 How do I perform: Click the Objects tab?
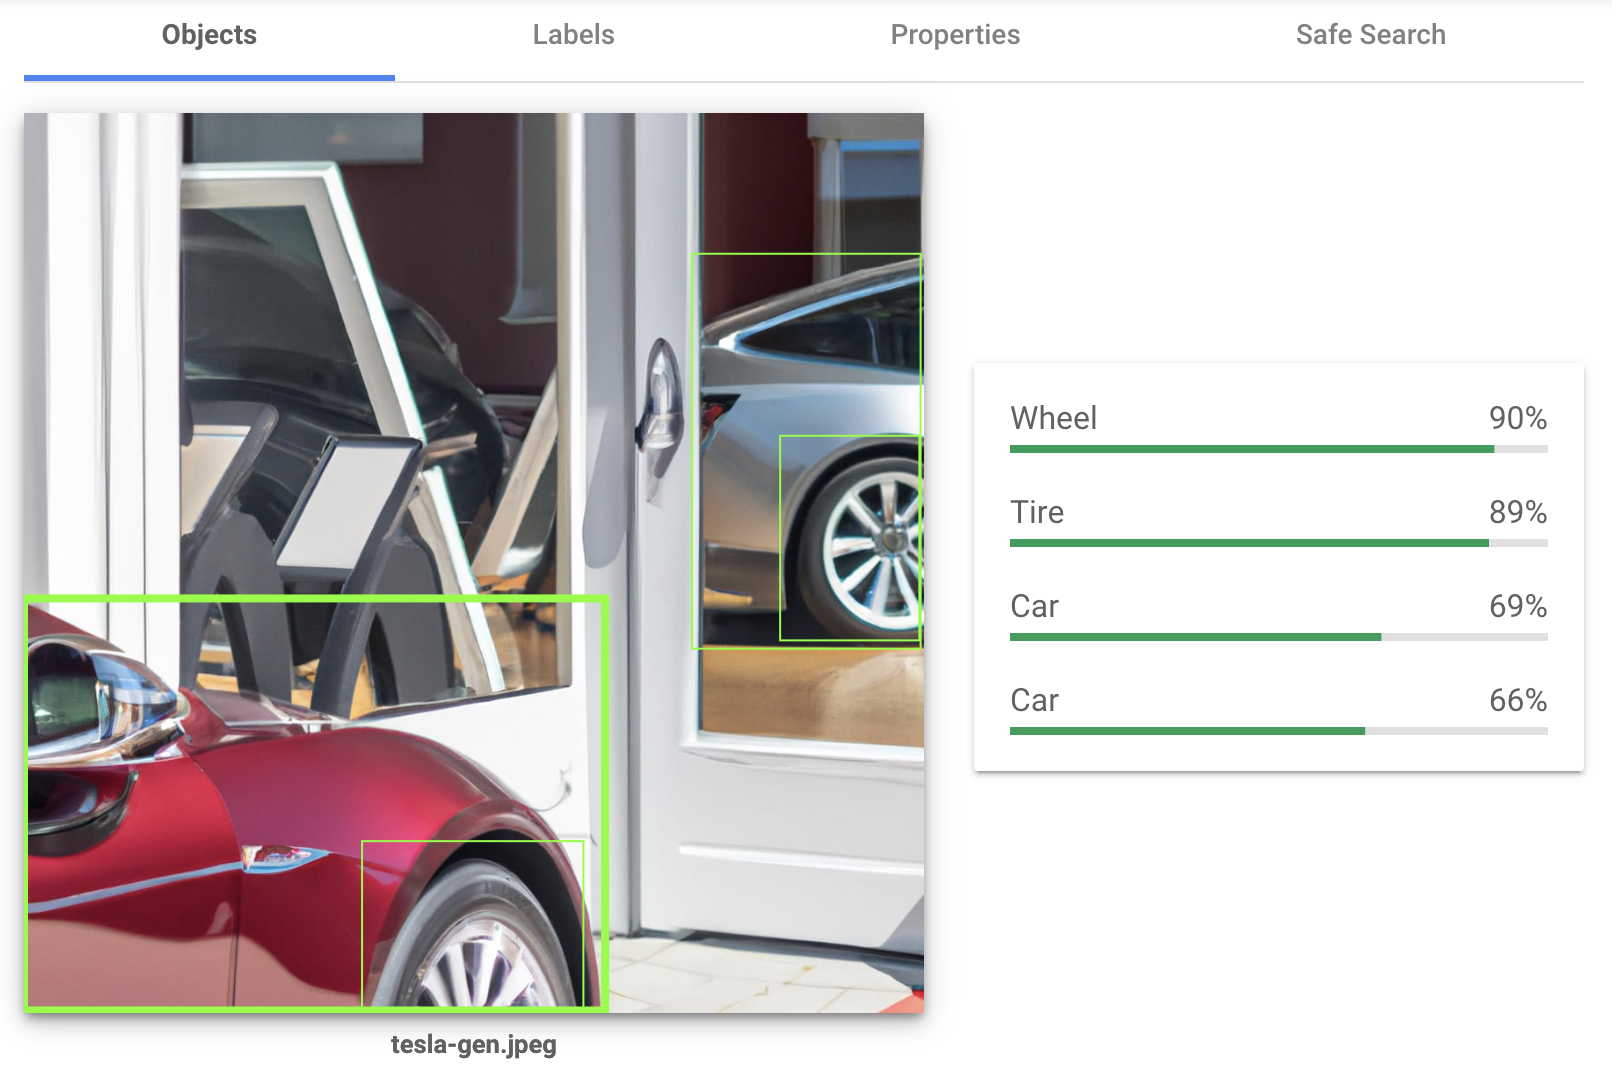coord(209,35)
